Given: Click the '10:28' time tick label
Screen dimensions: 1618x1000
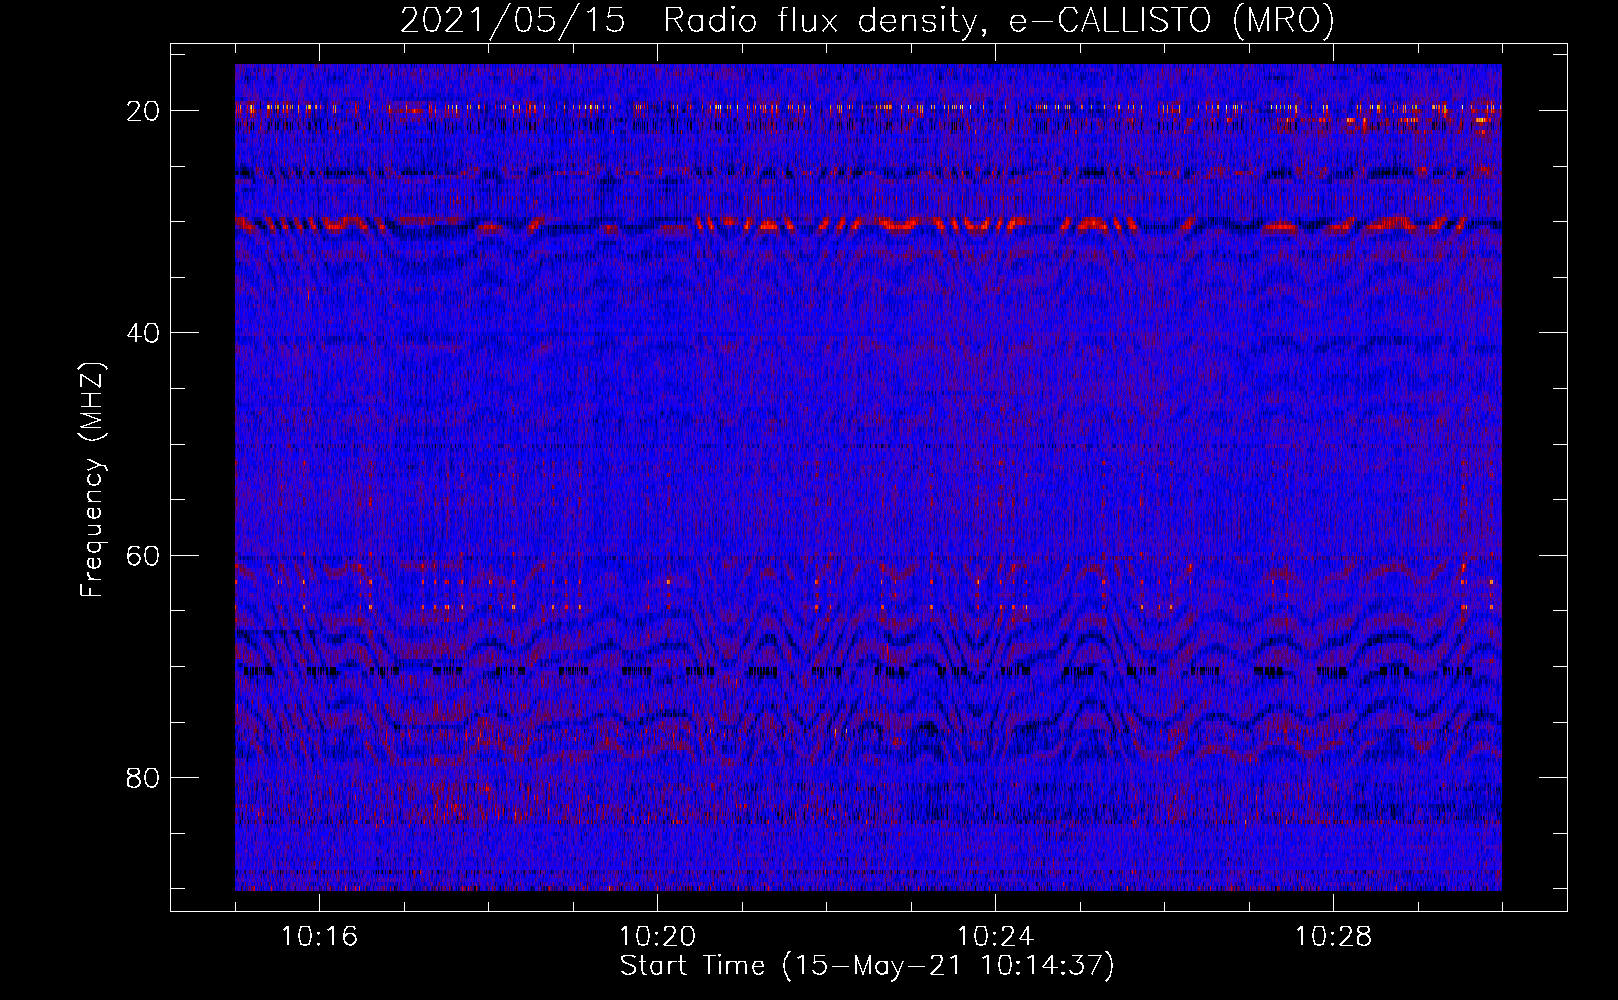Looking at the screenshot, I should (x=1333, y=937).
